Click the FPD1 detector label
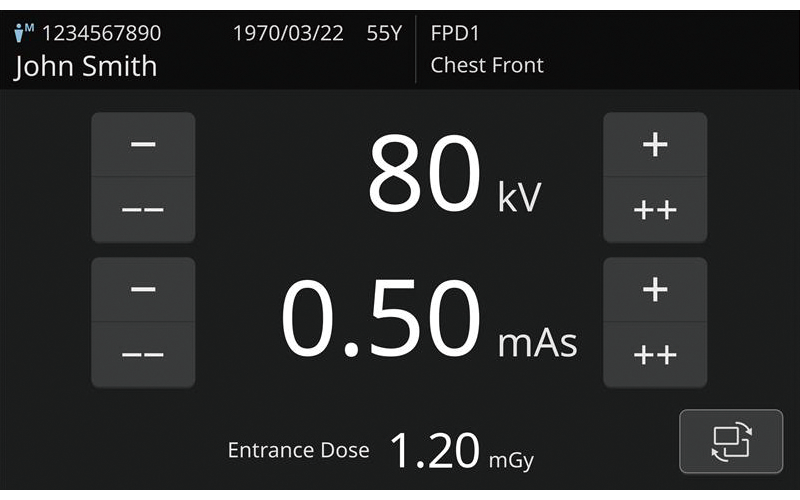The width and height of the screenshot is (800, 500). (455, 33)
